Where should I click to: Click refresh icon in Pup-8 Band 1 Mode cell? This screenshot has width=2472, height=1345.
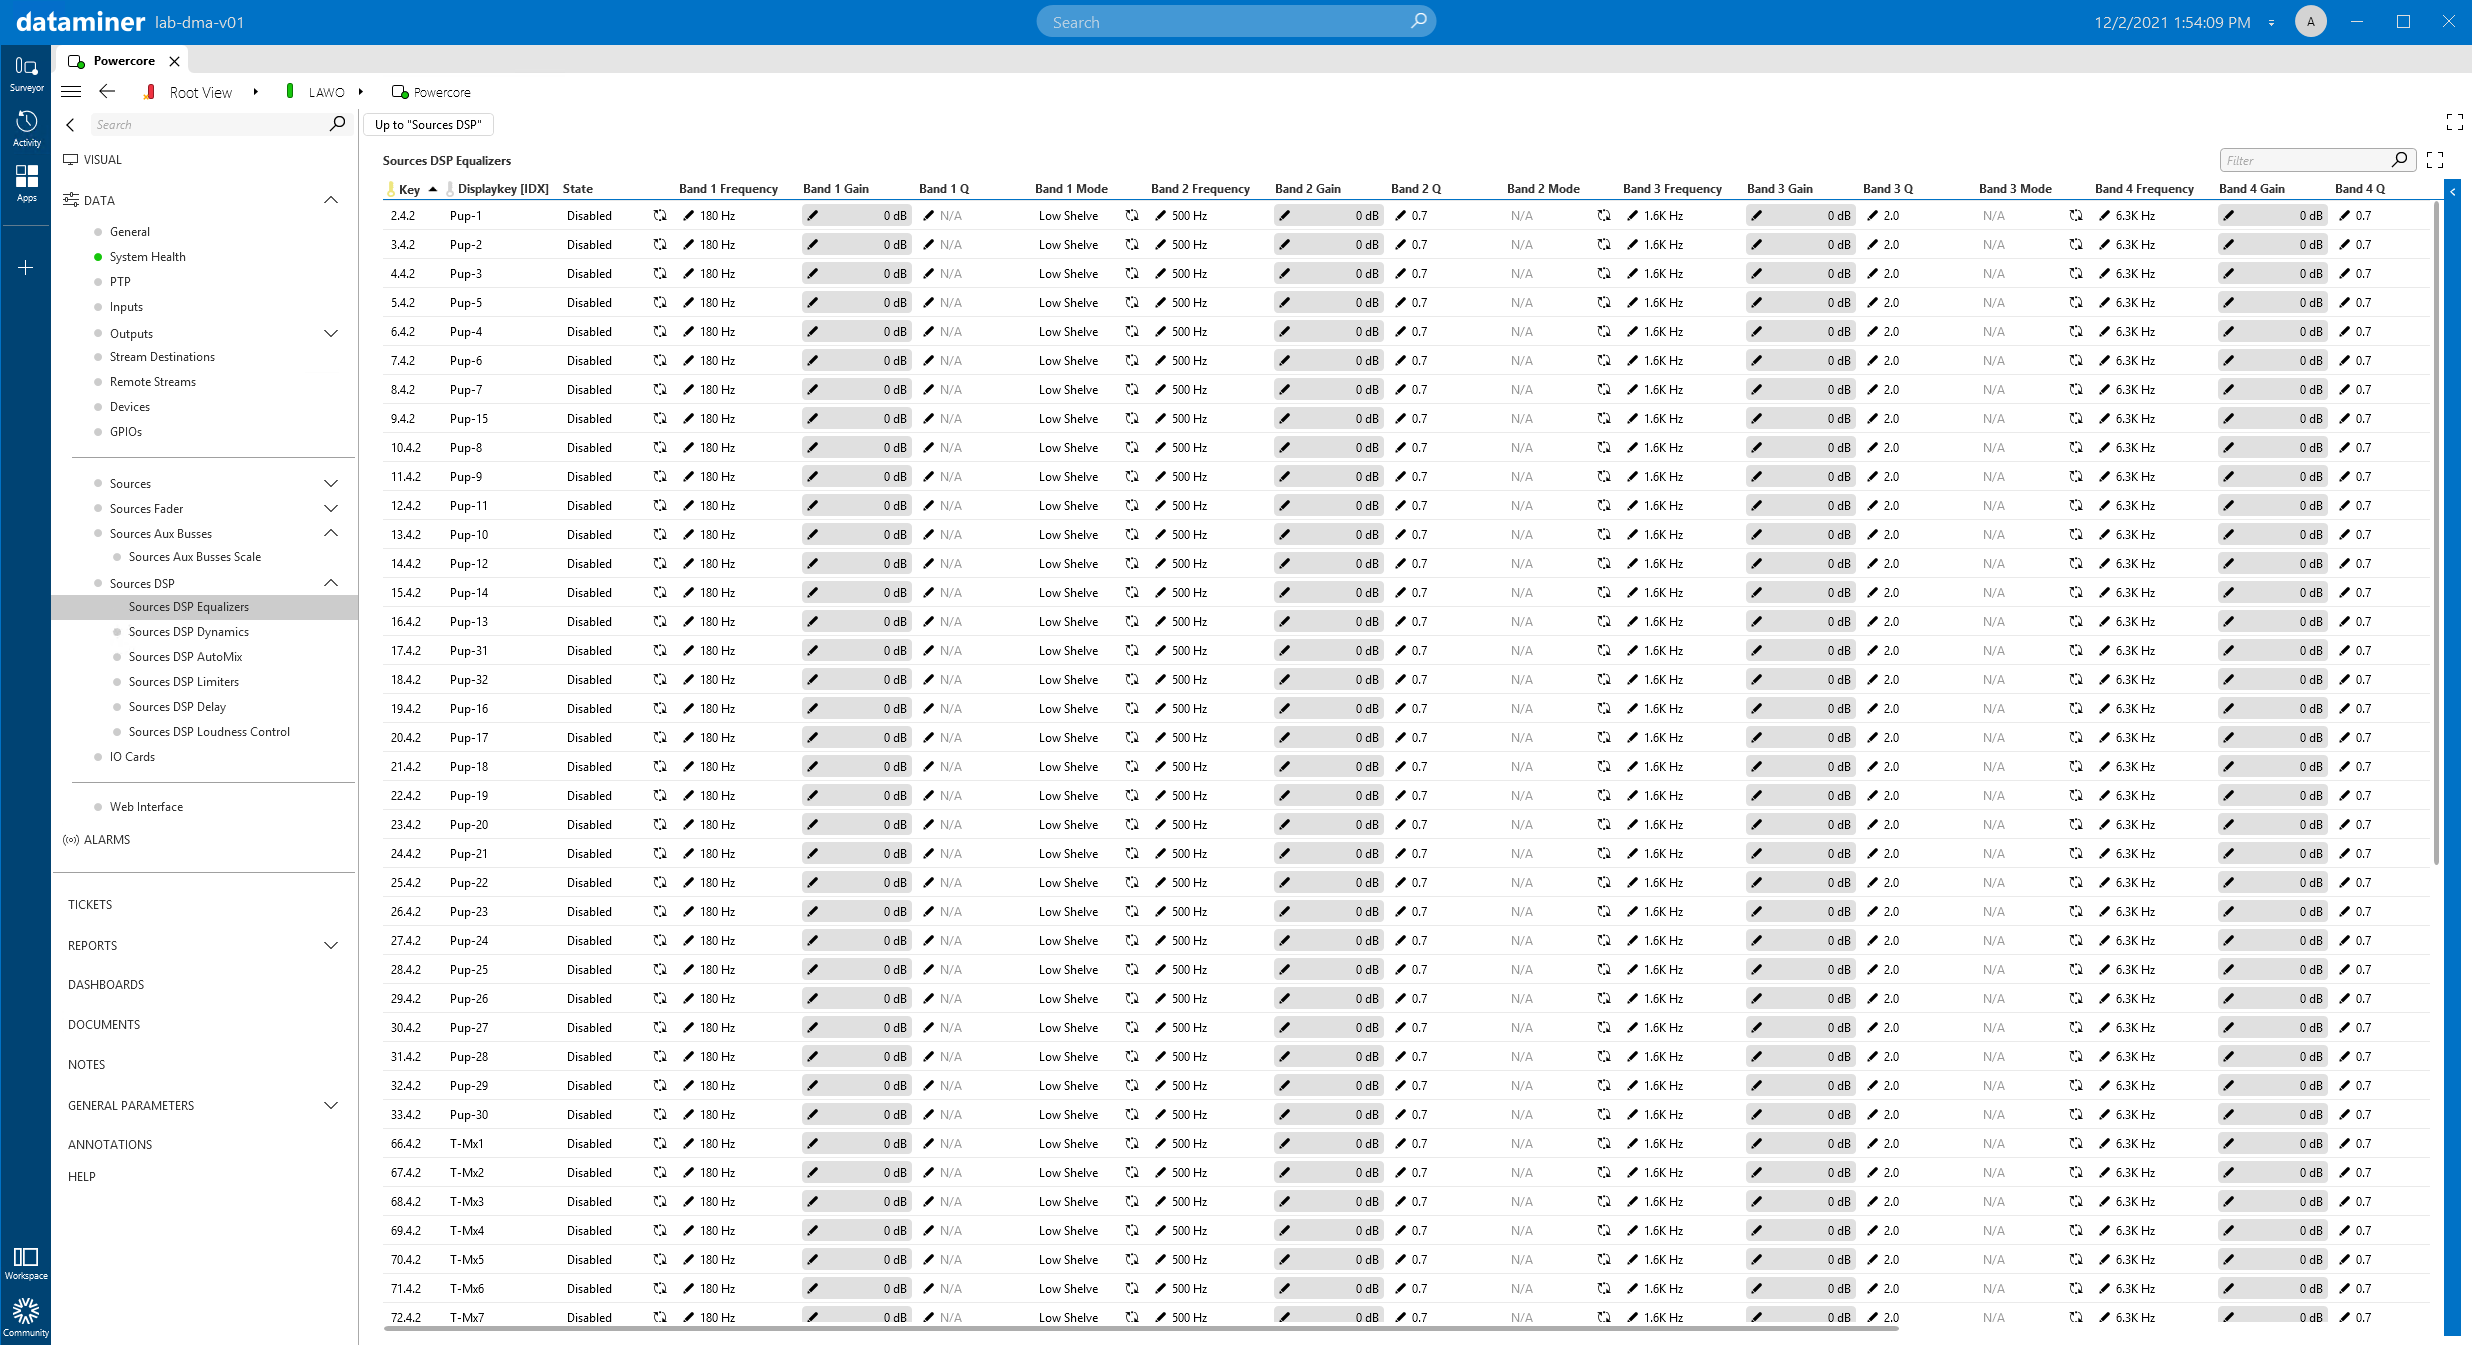1132,448
